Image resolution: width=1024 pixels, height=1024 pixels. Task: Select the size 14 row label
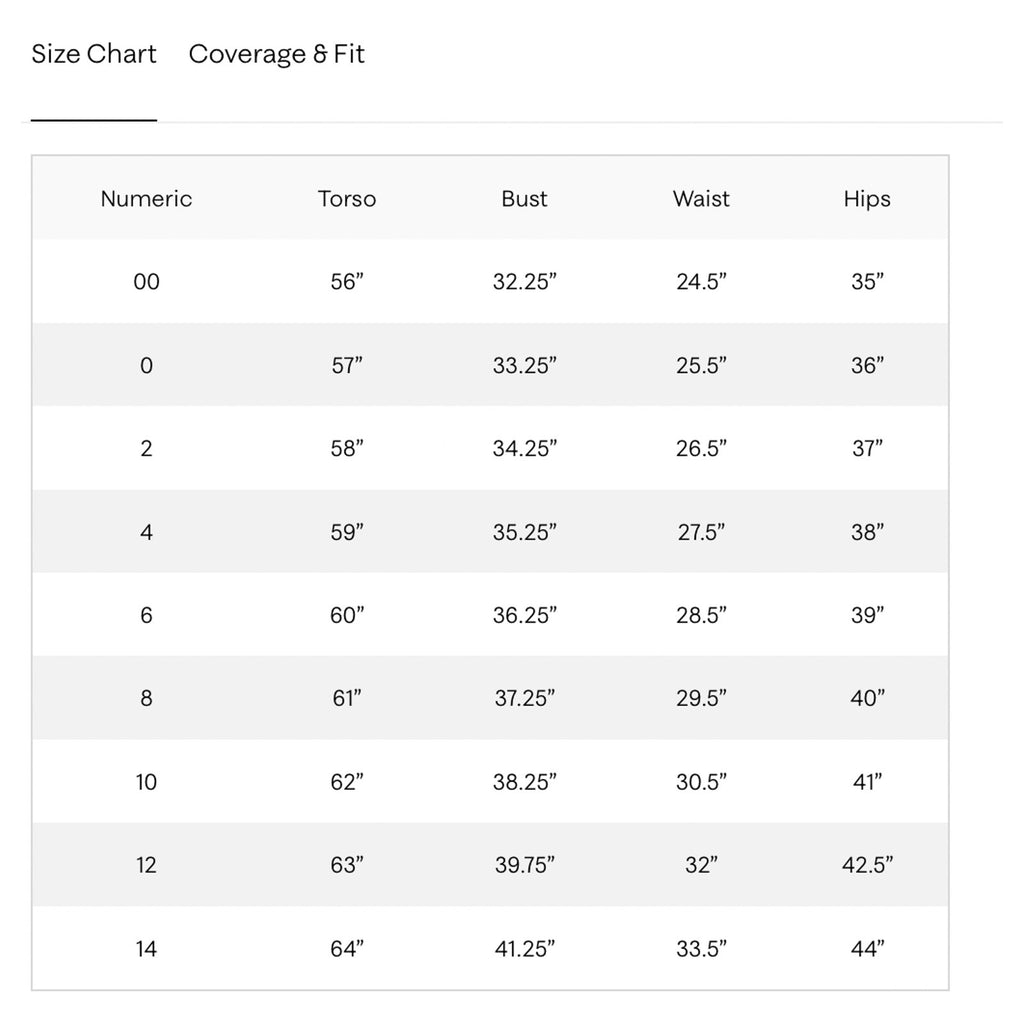pyautogui.click(x=146, y=948)
